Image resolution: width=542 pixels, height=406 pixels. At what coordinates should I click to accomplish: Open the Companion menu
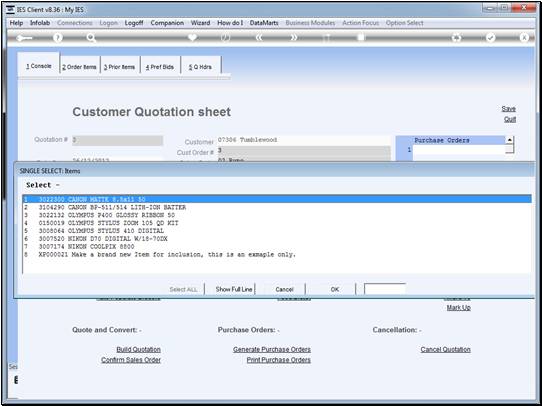coord(167,23)
